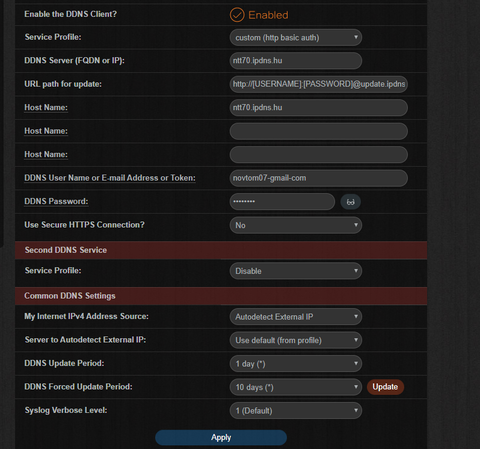
Task: Click the URL path for update field
Action: (319, 84)
